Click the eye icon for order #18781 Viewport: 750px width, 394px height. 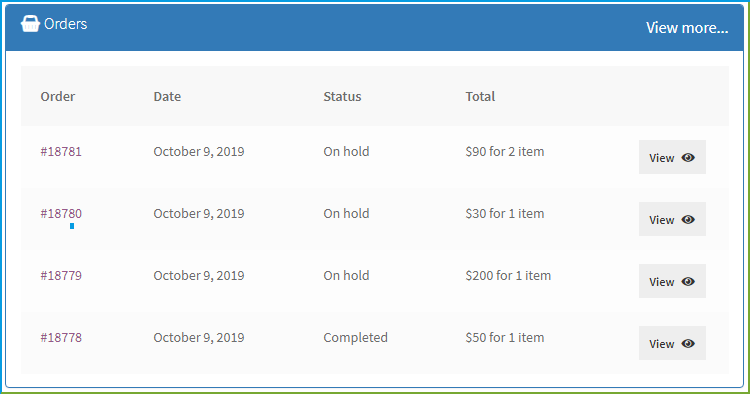coord(688,157)
